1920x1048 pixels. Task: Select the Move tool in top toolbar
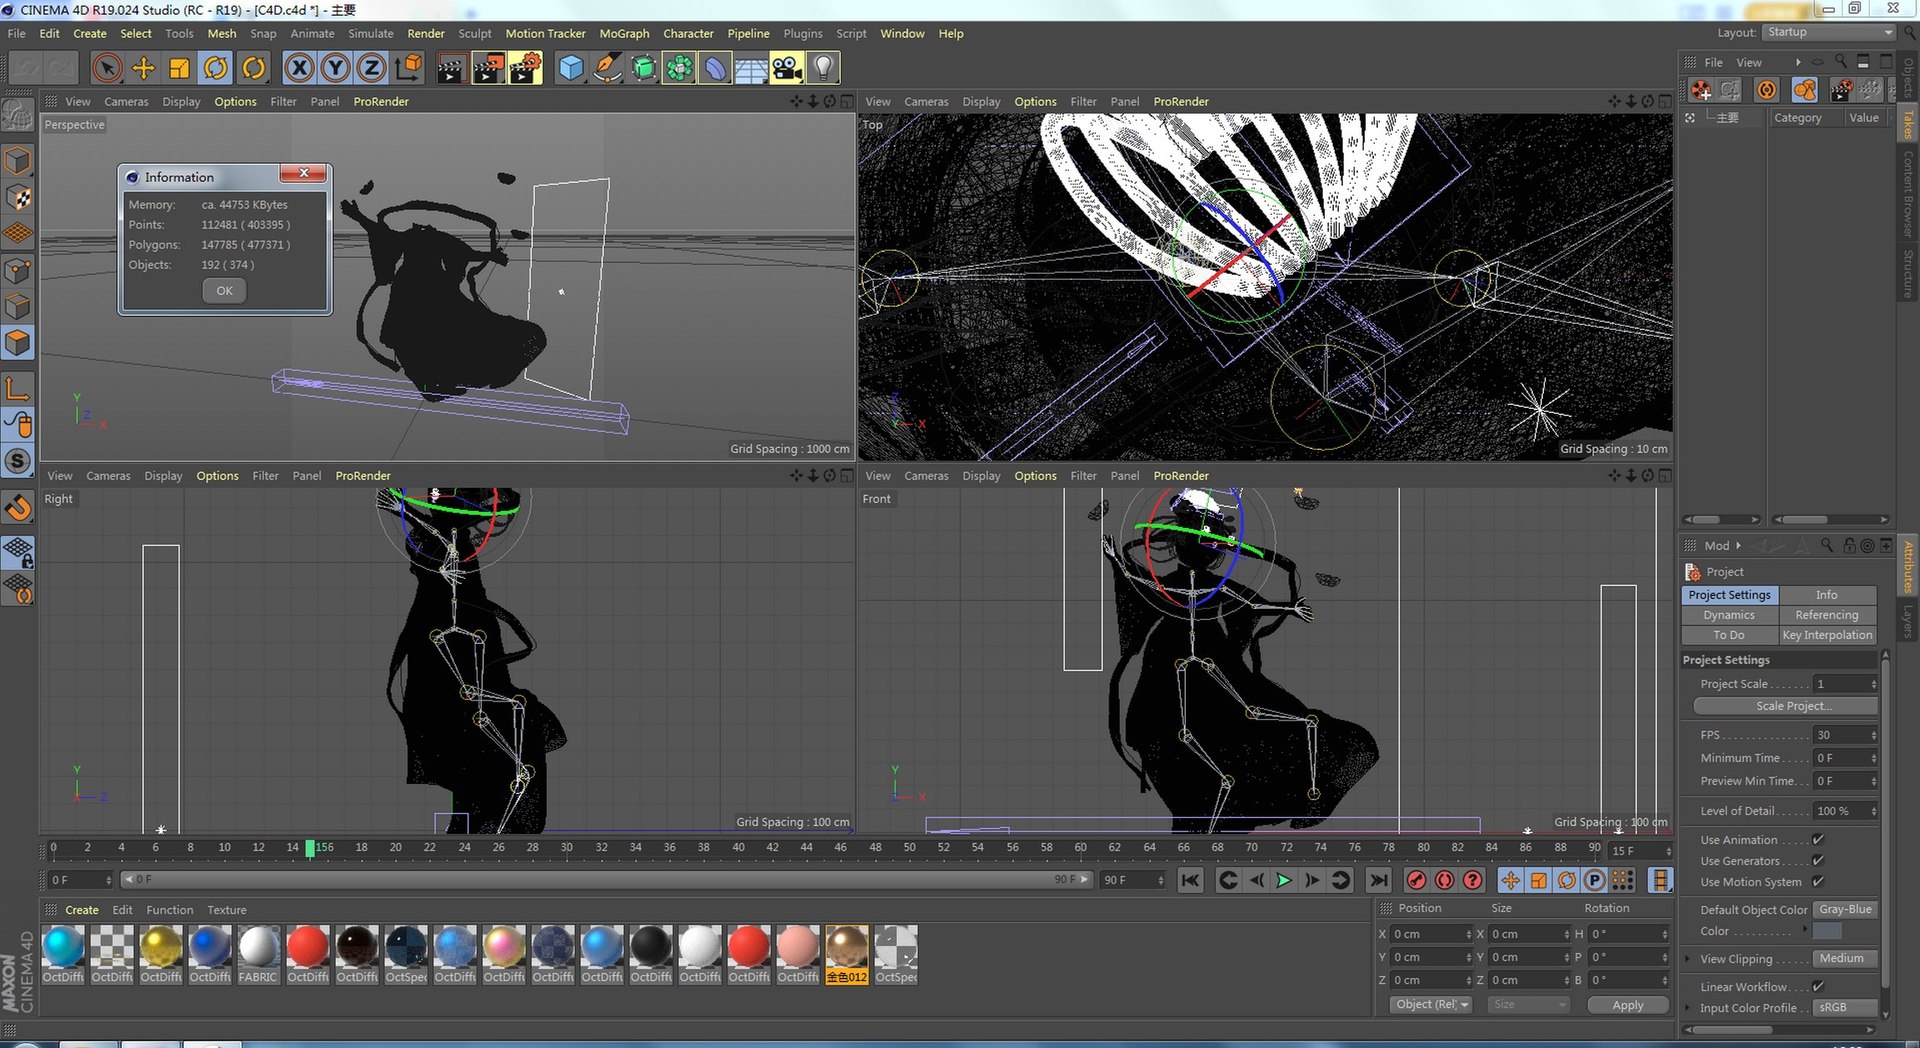pyautogui.click(x=143, y=68)
